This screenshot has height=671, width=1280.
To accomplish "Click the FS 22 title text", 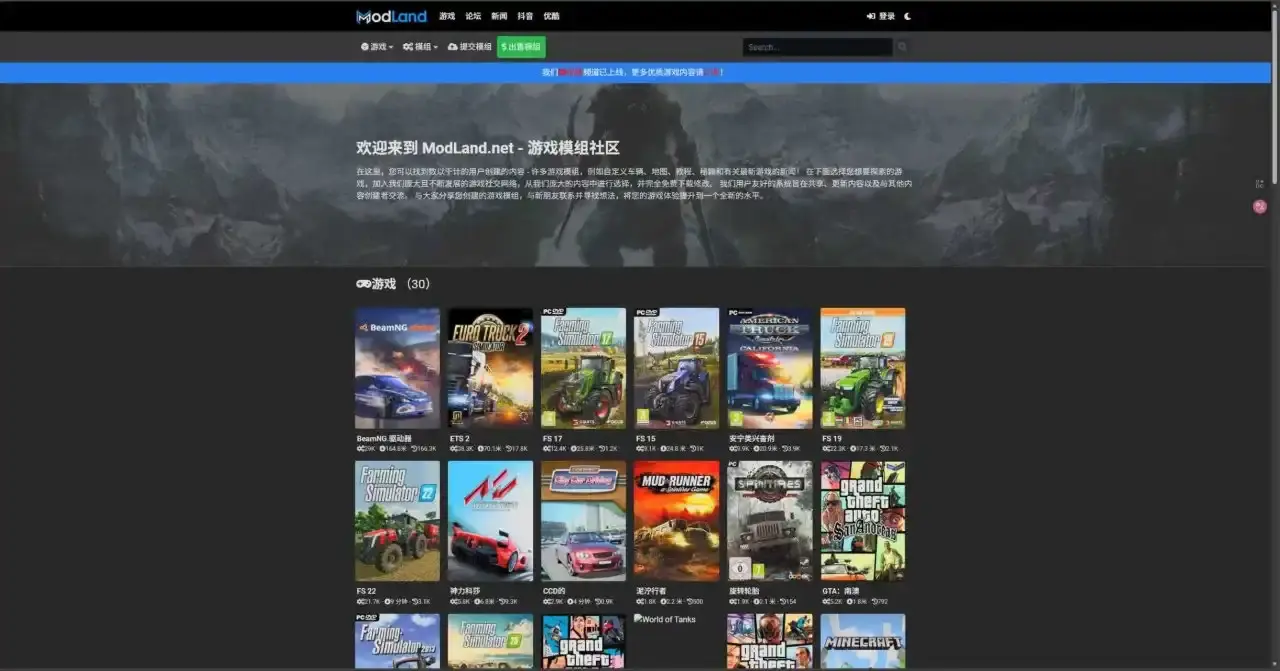I will click(x=367, y=591).
